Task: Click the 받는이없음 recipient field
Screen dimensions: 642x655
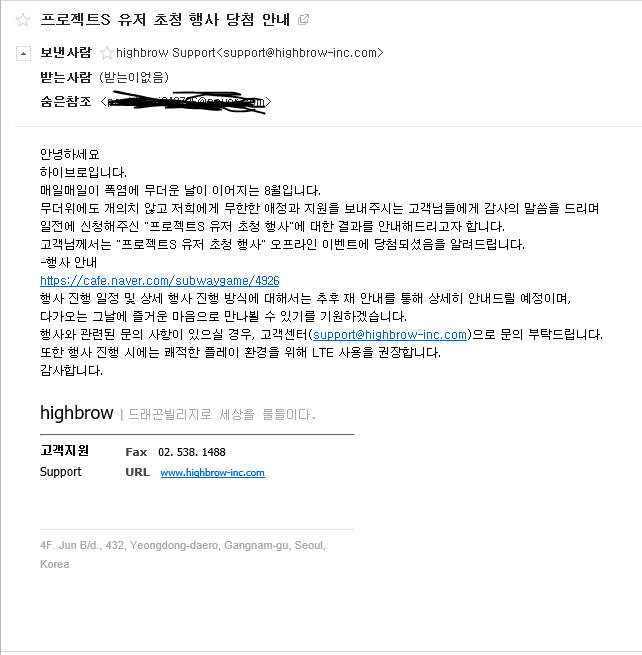Action: click(134, 77)
